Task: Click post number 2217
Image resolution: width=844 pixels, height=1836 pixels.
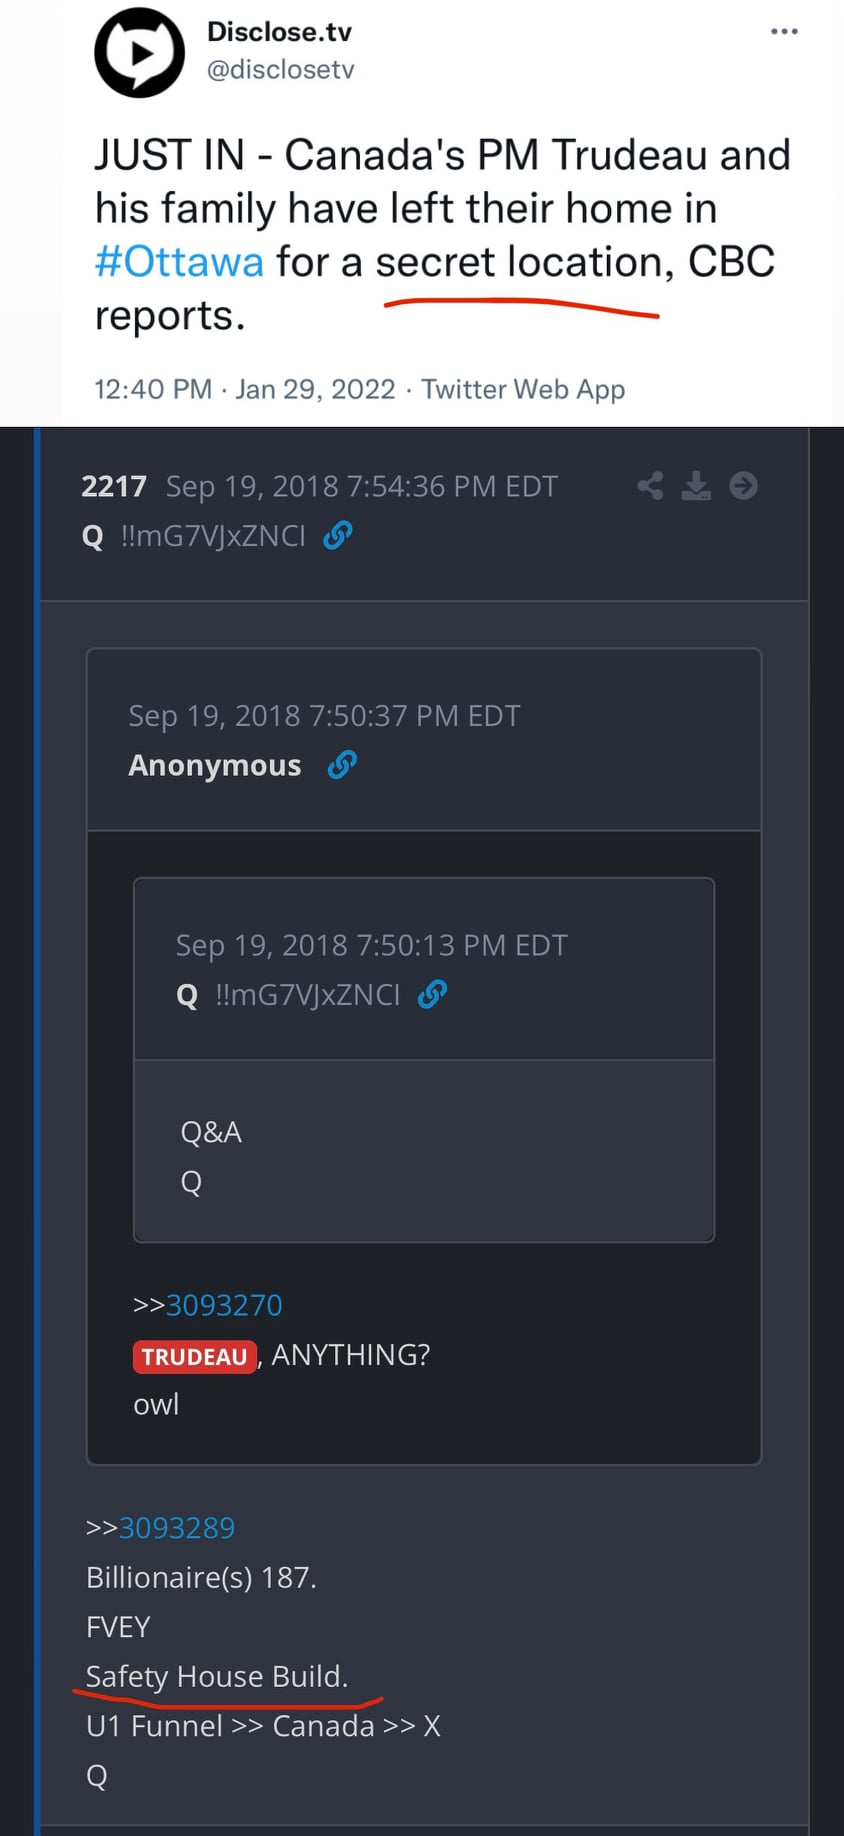Action: [x=113, y=486]
